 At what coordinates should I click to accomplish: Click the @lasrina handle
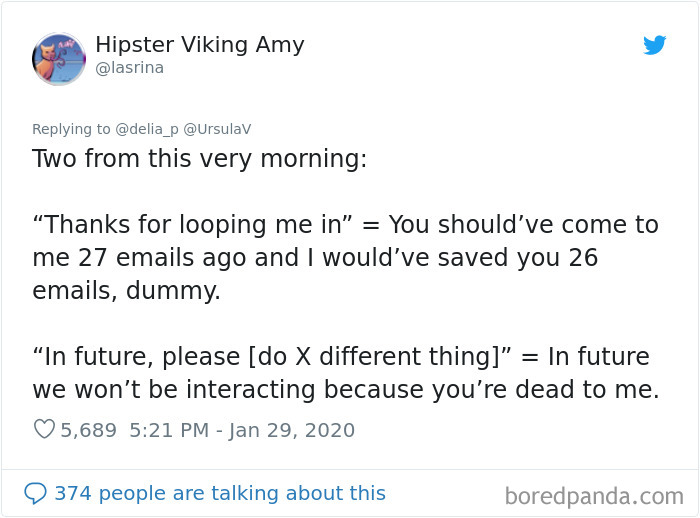click(x=129, y=68)
